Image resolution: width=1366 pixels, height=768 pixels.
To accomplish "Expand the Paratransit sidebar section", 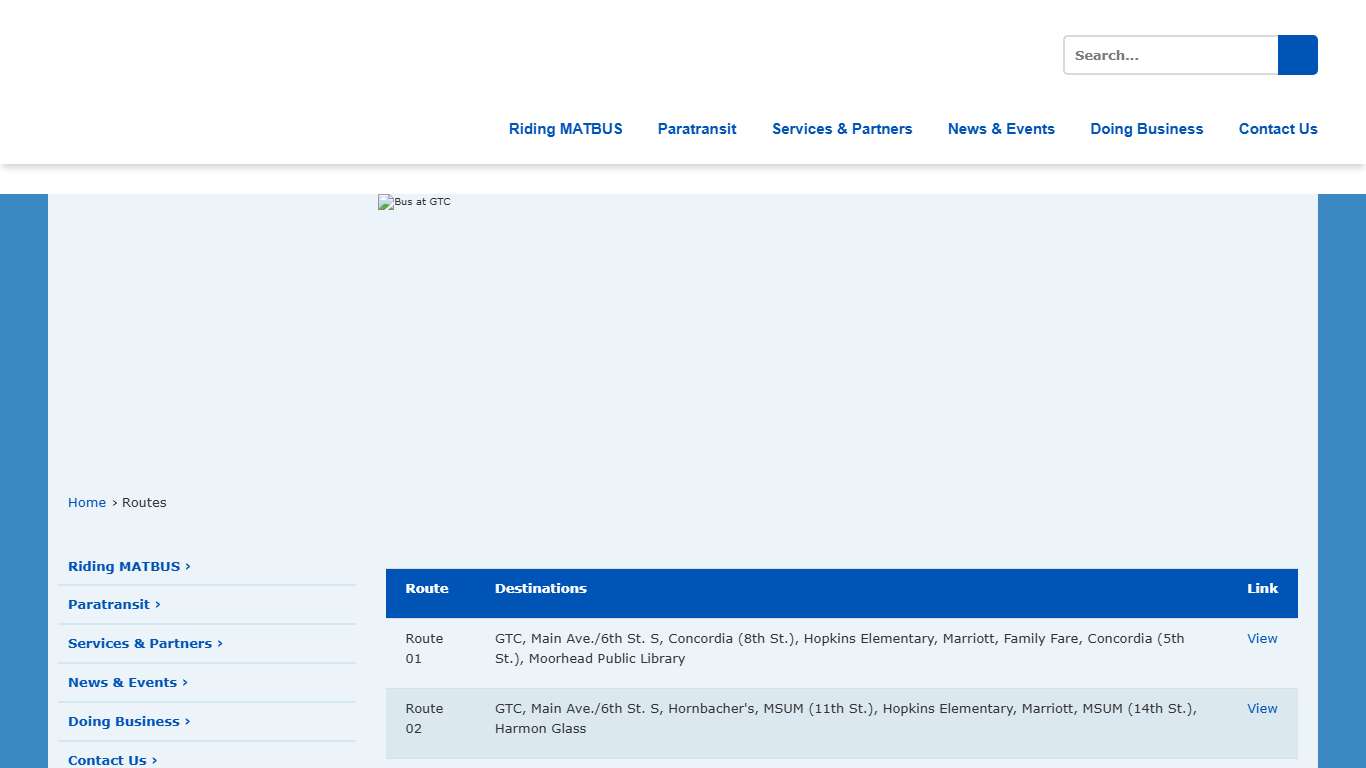I will (114, 605).
